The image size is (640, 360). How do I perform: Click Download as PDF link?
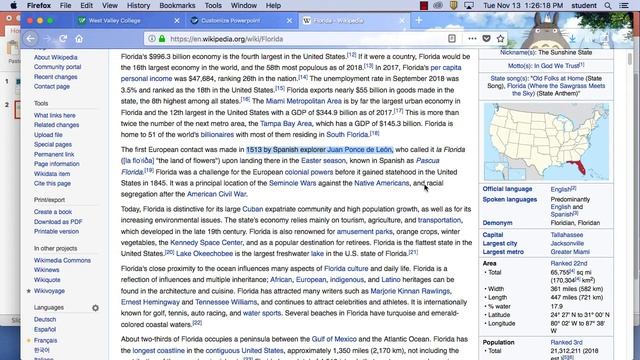click(x=58, y=222)
